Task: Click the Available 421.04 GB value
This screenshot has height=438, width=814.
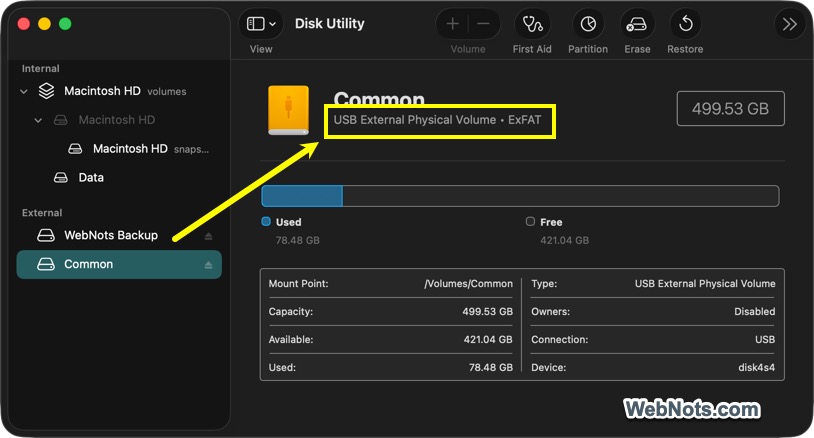Action: [488, 340]
